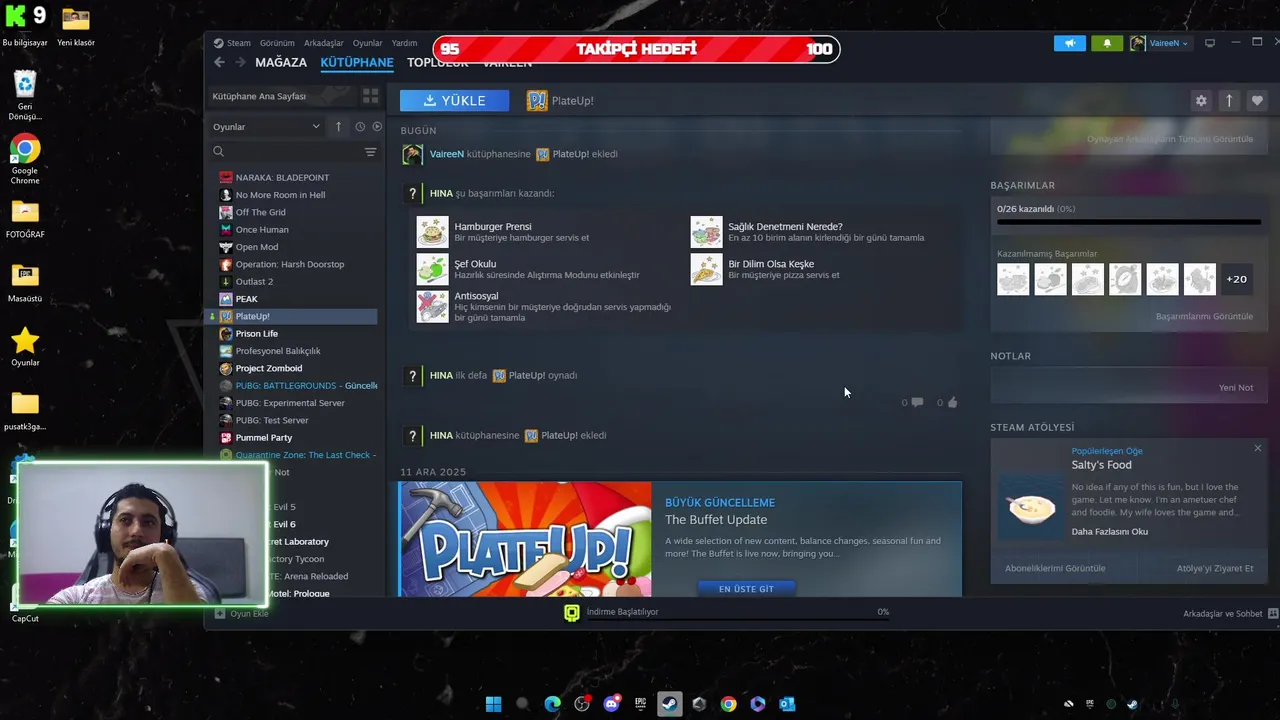1280x720 pixels.
Task: Click the Windows Start button
Action: tap(493, 704)
